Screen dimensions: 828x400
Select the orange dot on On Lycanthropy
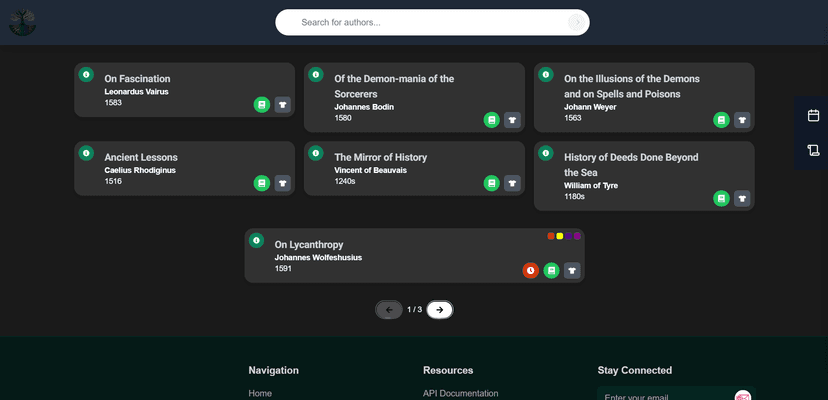coord(551,236)
